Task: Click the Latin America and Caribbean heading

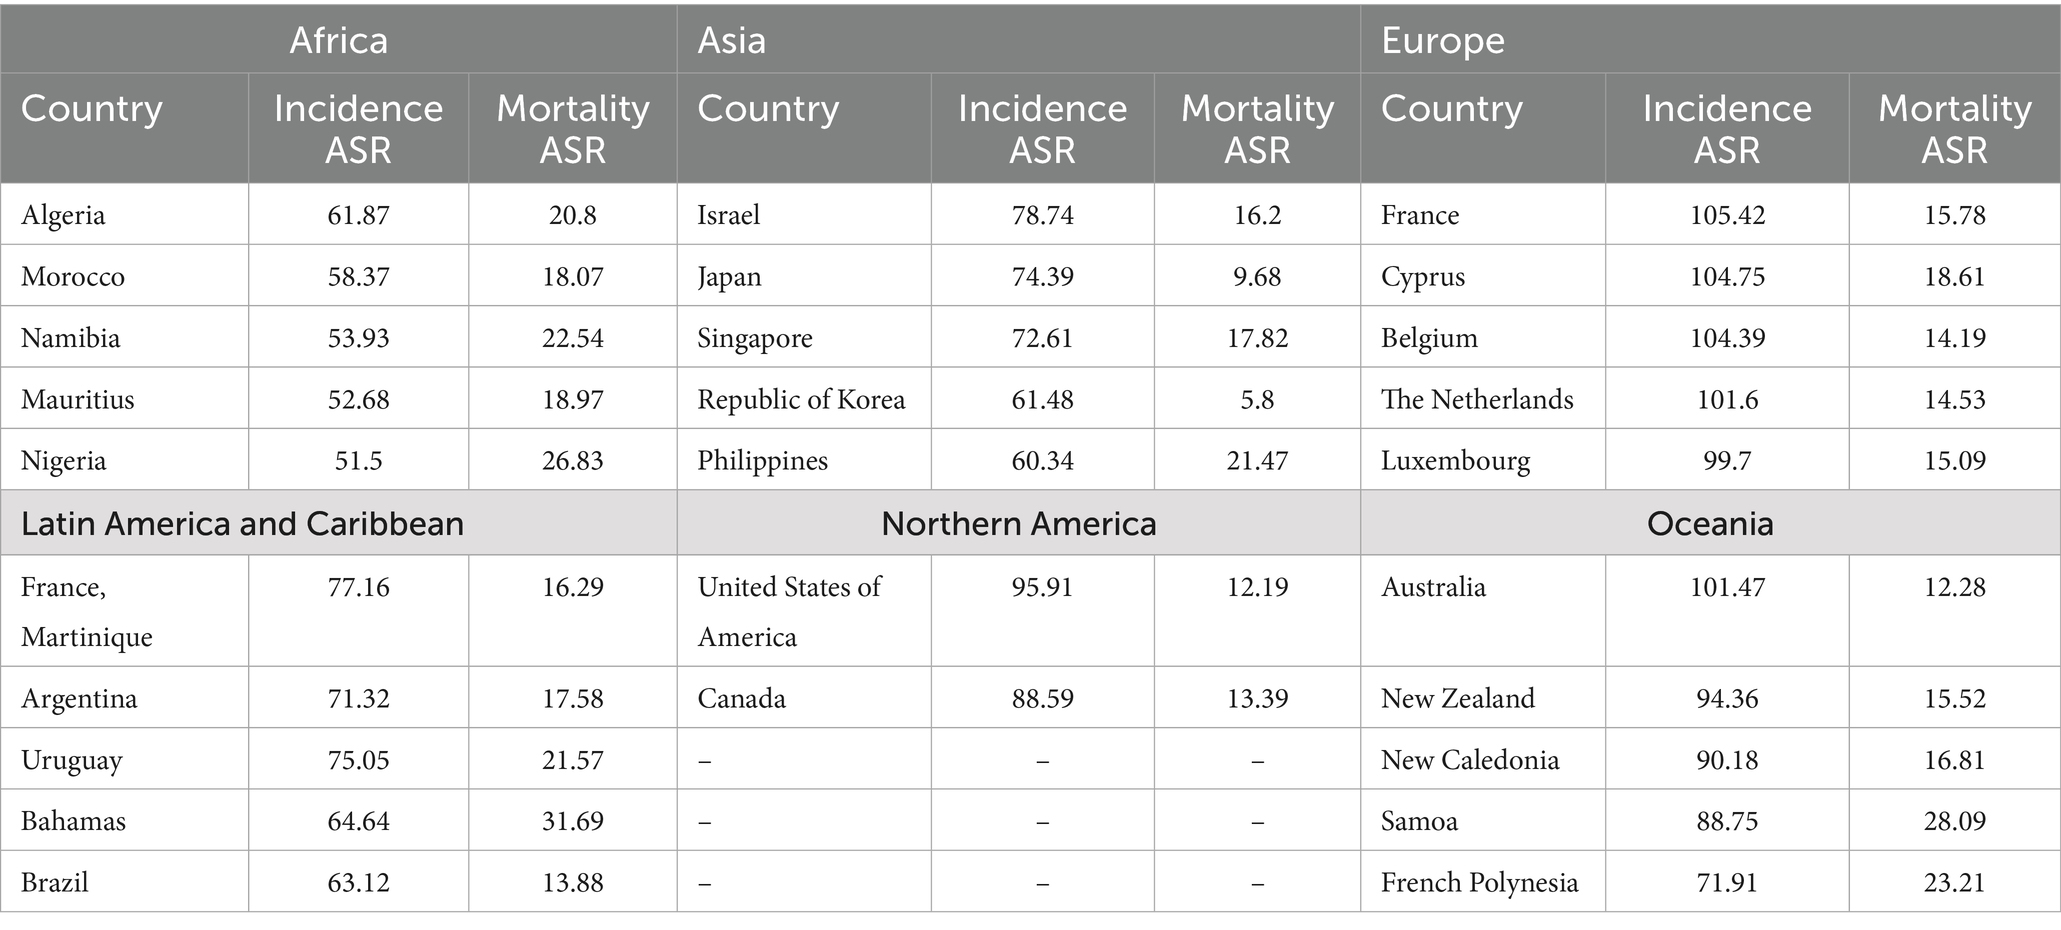Action: (x=242, y=524)
